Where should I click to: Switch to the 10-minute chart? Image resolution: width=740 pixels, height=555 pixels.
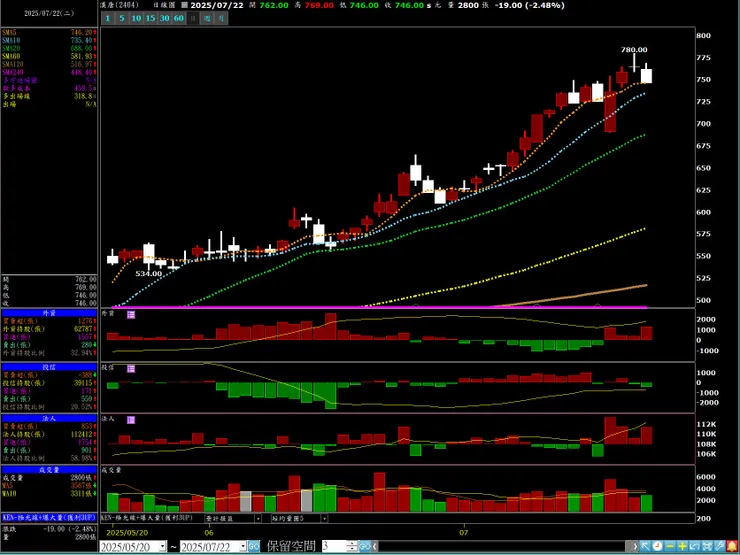(x=136, y=18)
